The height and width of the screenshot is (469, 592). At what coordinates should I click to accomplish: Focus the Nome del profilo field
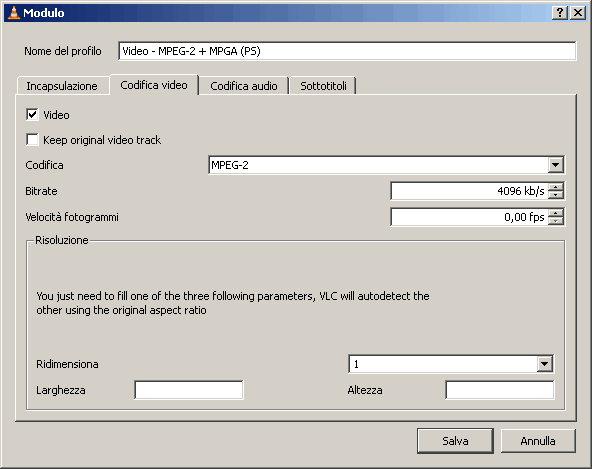point(347,51)
